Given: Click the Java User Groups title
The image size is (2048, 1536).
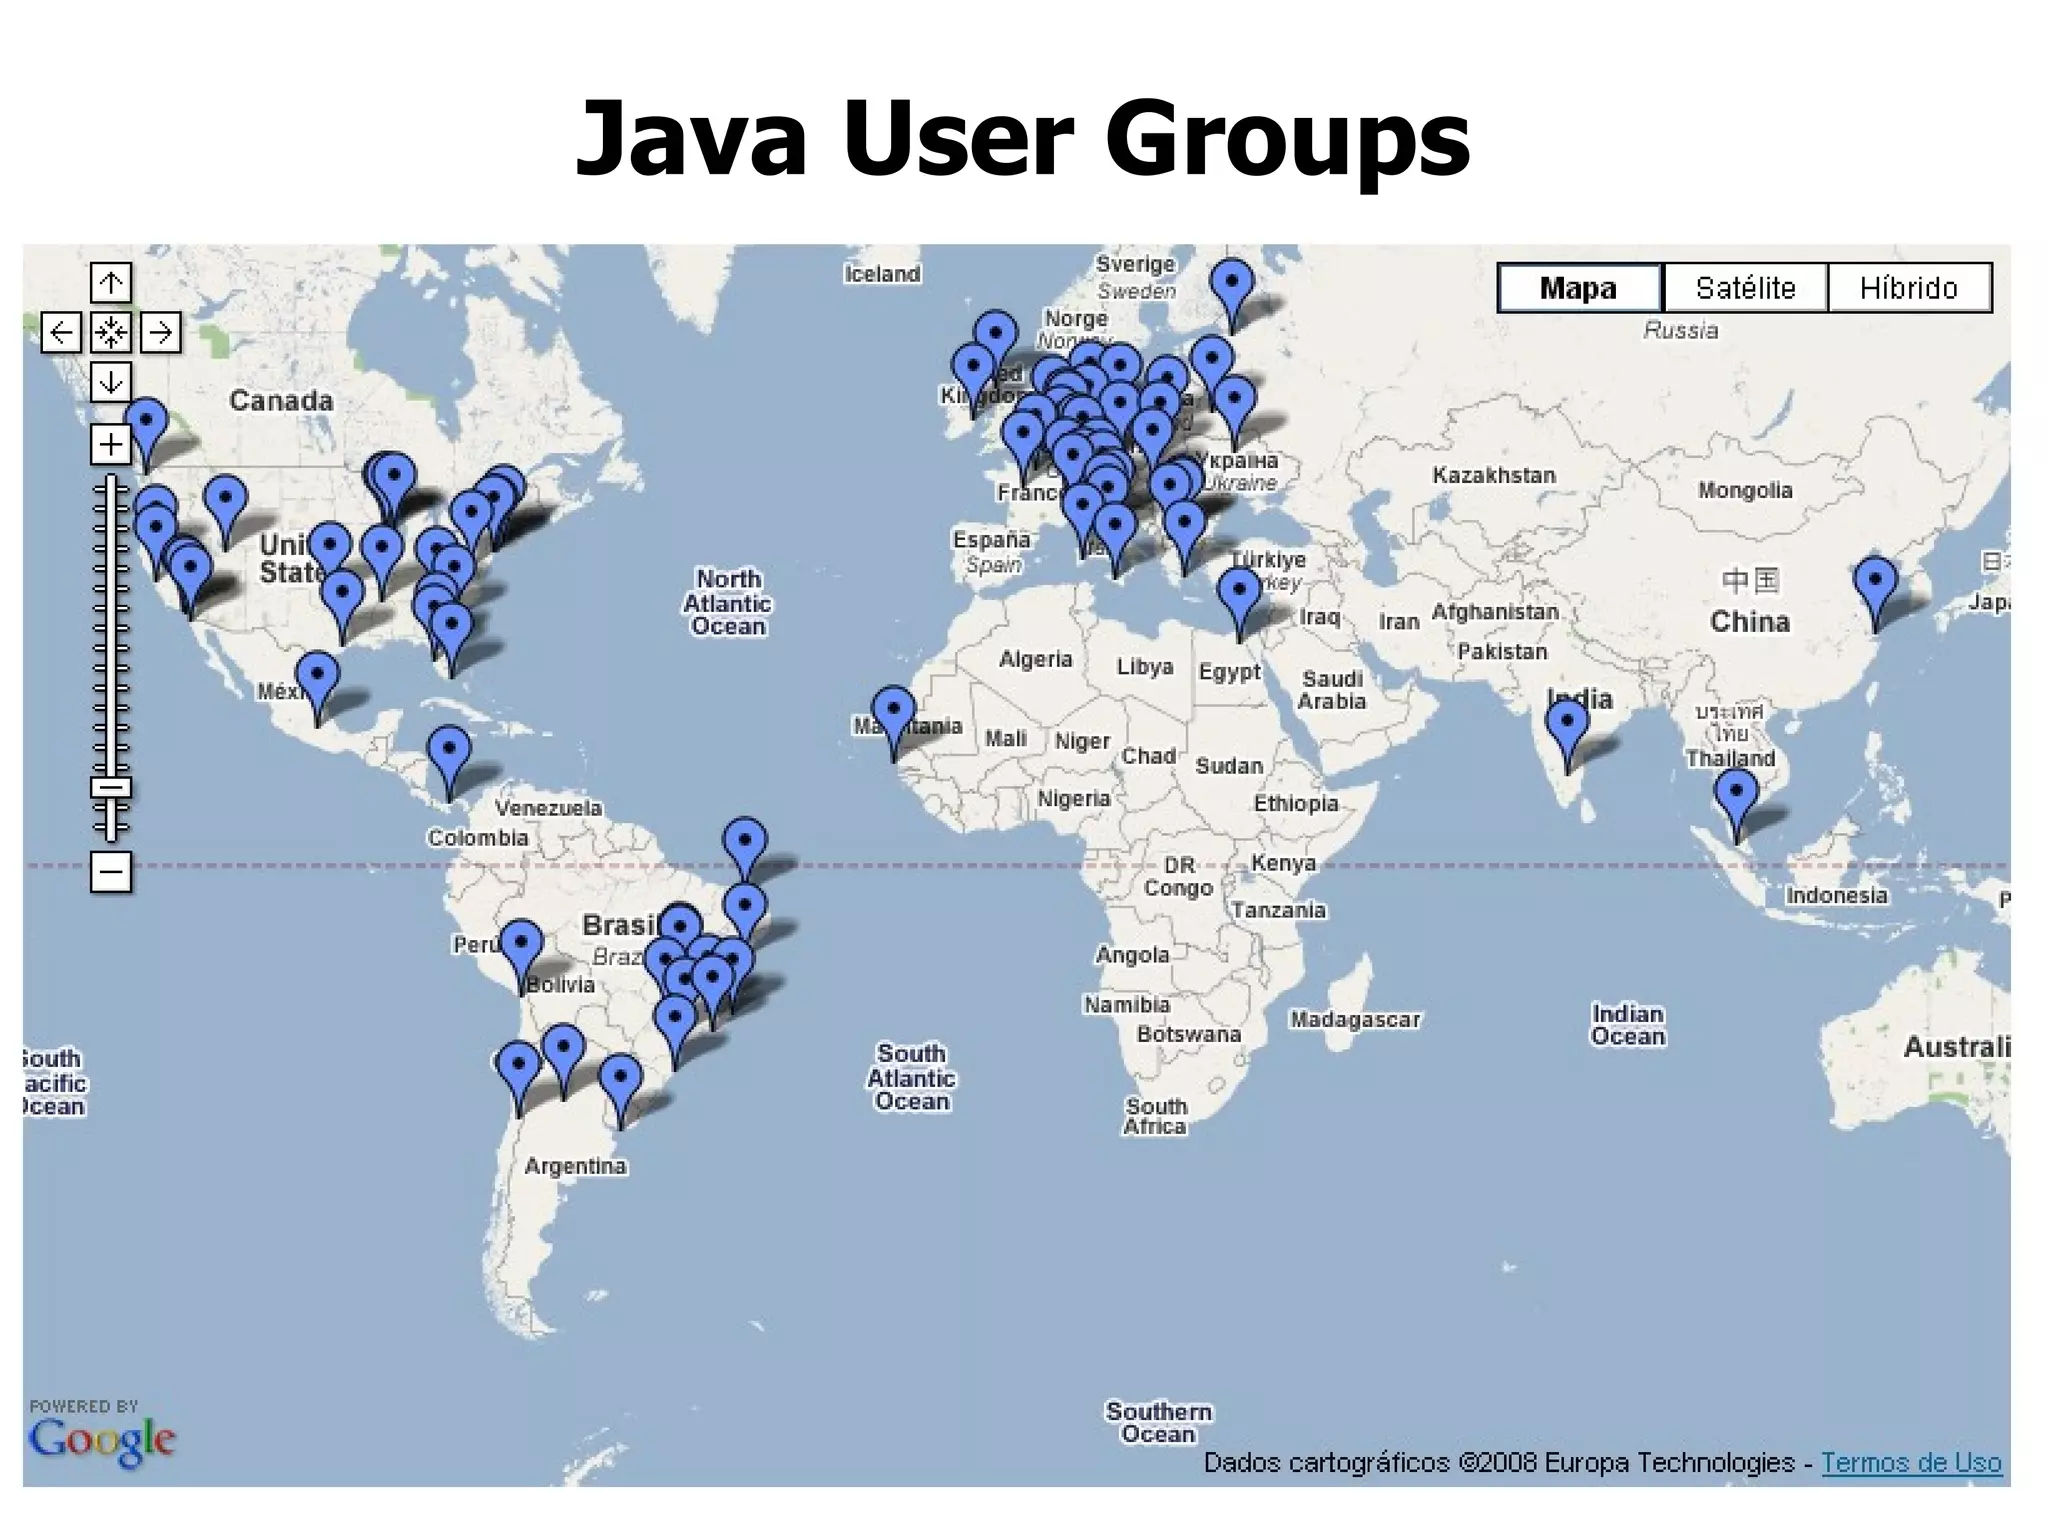Looking at the screenshot, I should (x=1023, y=139).
